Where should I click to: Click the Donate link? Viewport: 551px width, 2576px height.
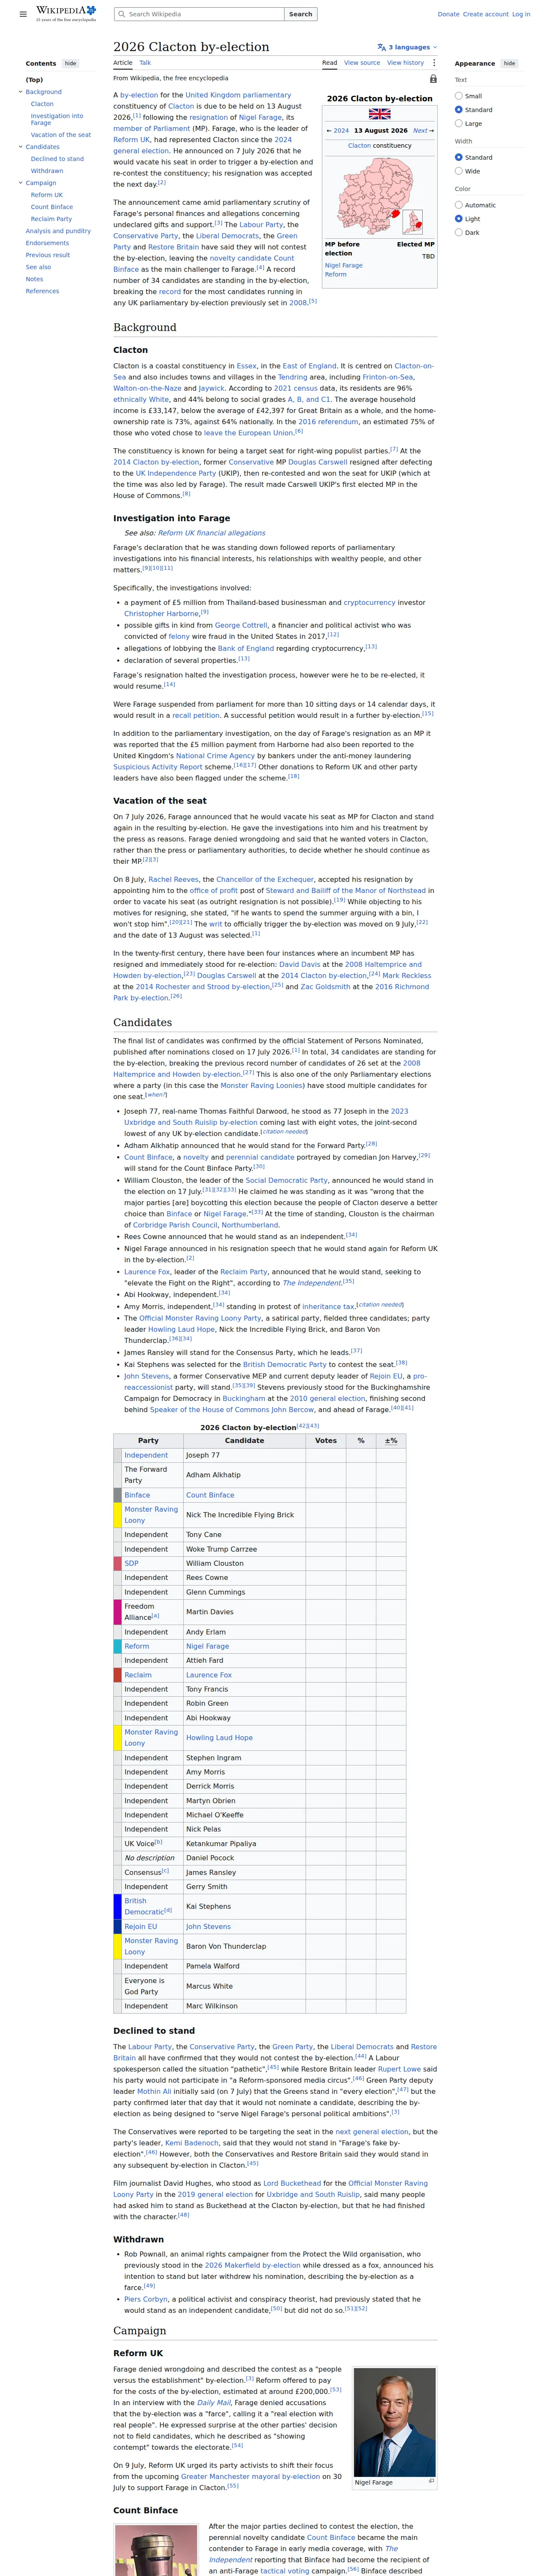[x=448, y=14]
